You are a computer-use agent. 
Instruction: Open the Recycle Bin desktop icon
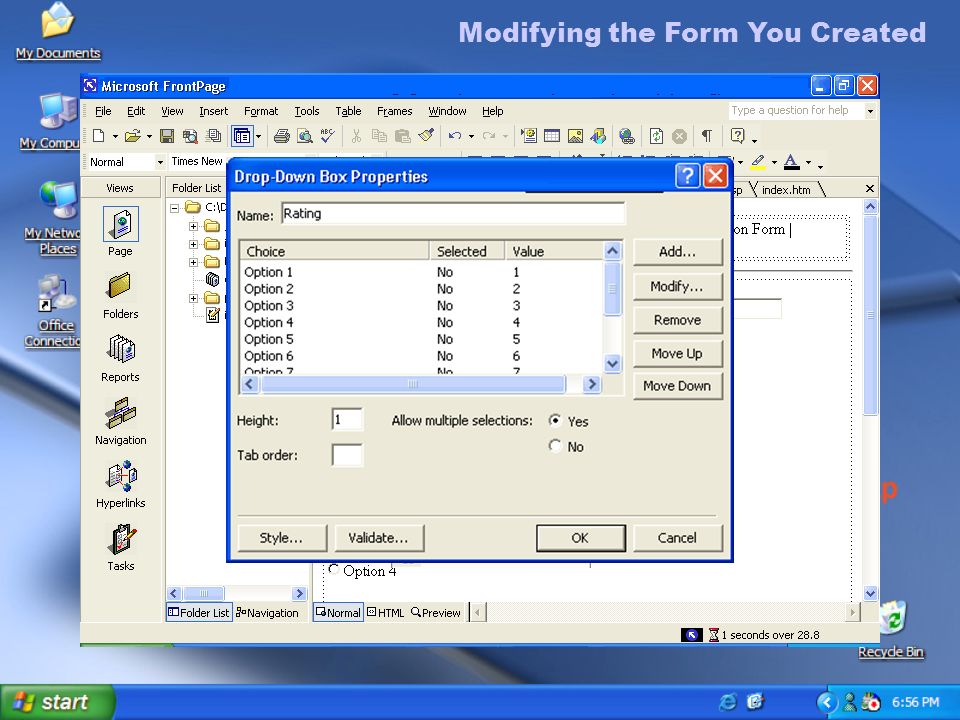click(x=891, y=629)
